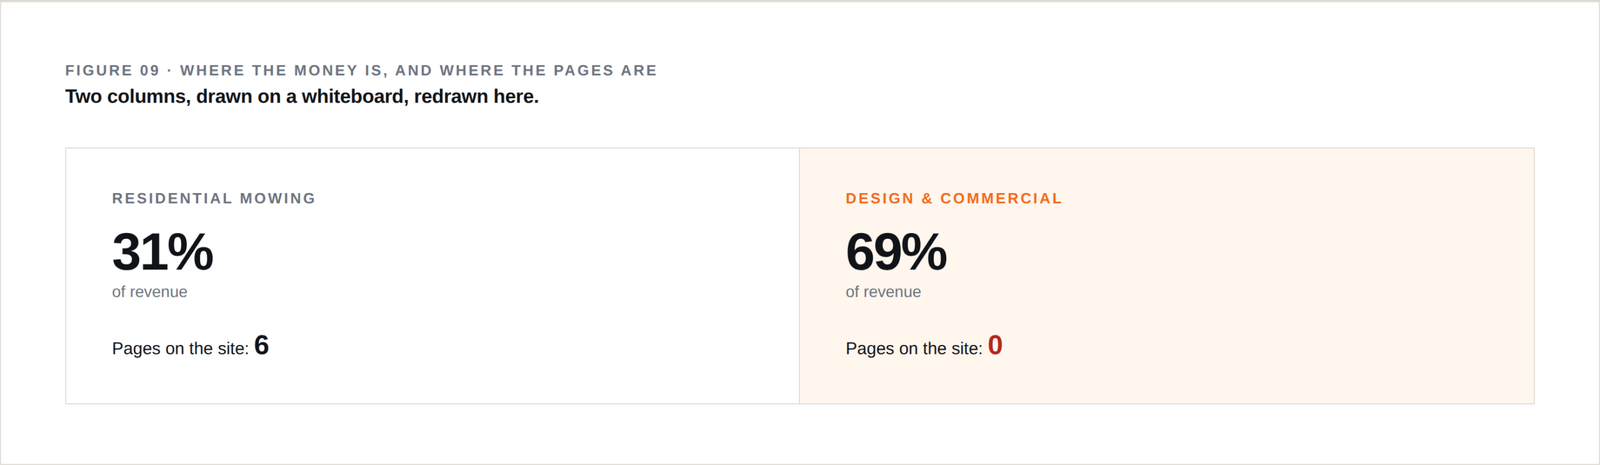Click the page count number 6
Viewport: 1600px width, 465px height.
(262, 345)
